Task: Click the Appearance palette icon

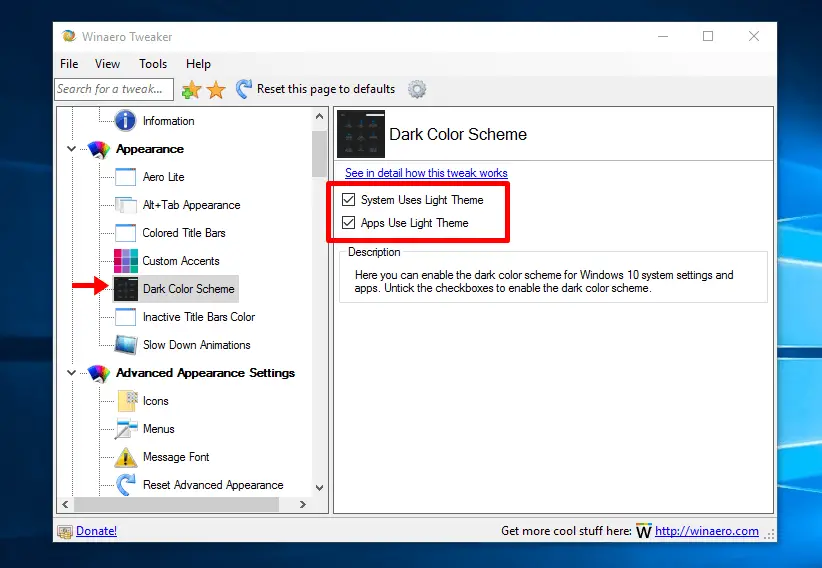Action: pos(99,149)
